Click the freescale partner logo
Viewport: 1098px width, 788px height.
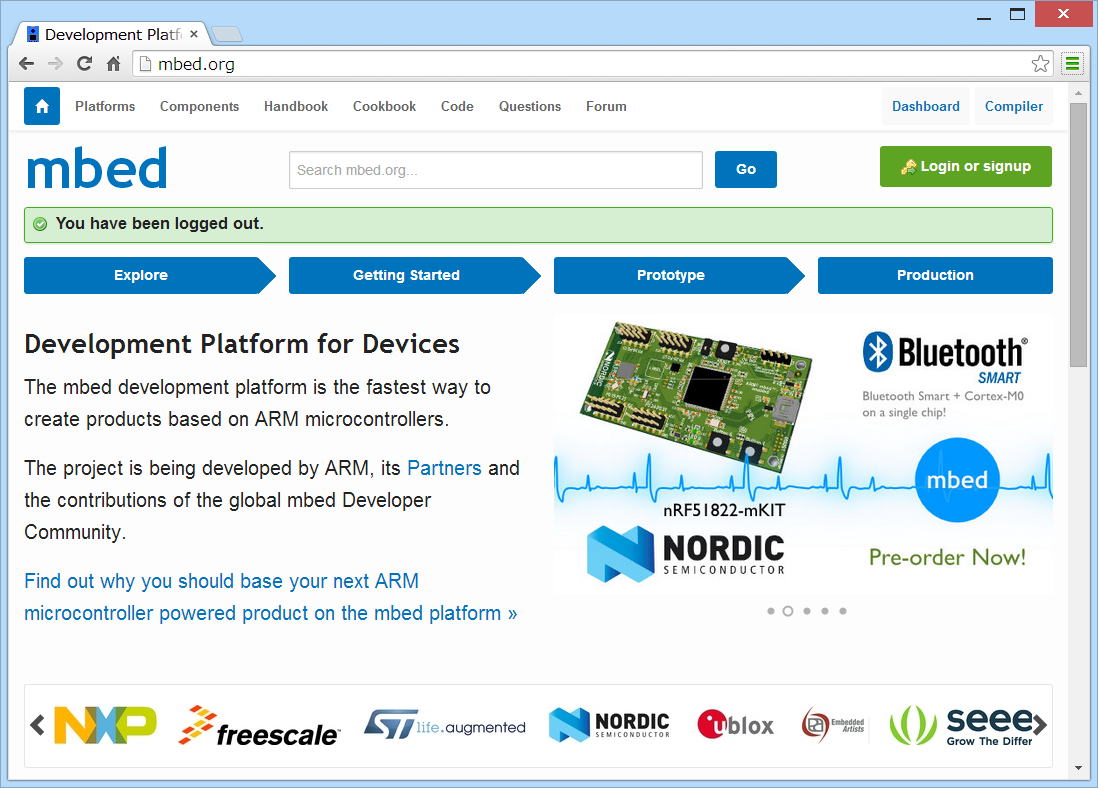click(259, 726)
